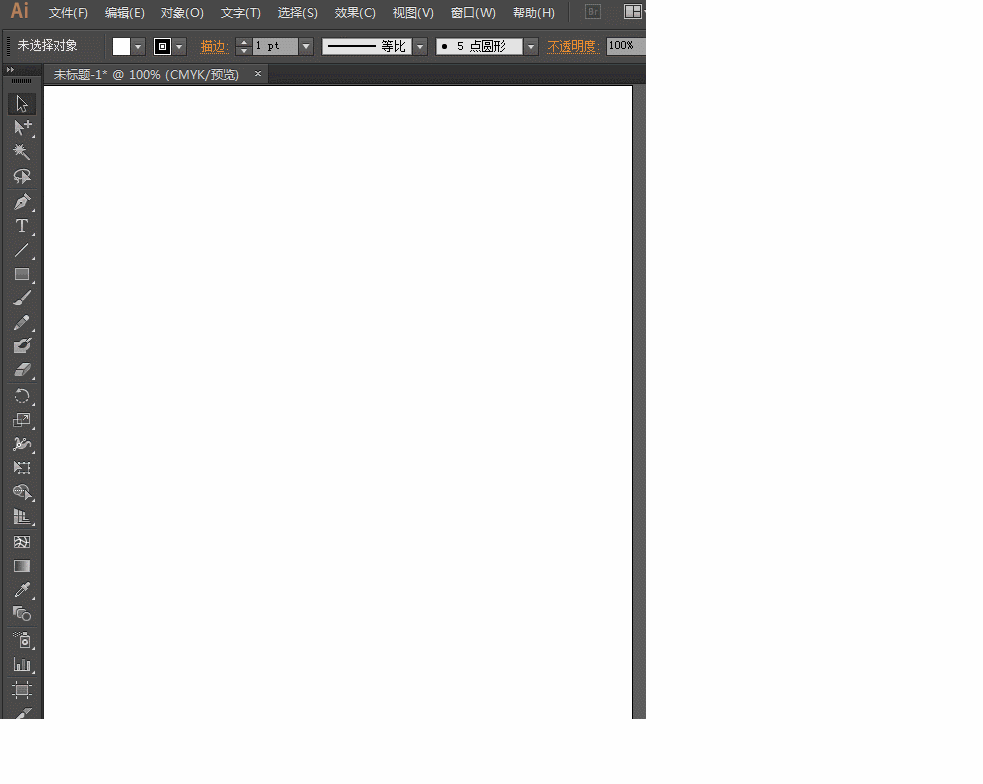Select the Paintbrush tool

pyautogui.click(x=22, y=296)
